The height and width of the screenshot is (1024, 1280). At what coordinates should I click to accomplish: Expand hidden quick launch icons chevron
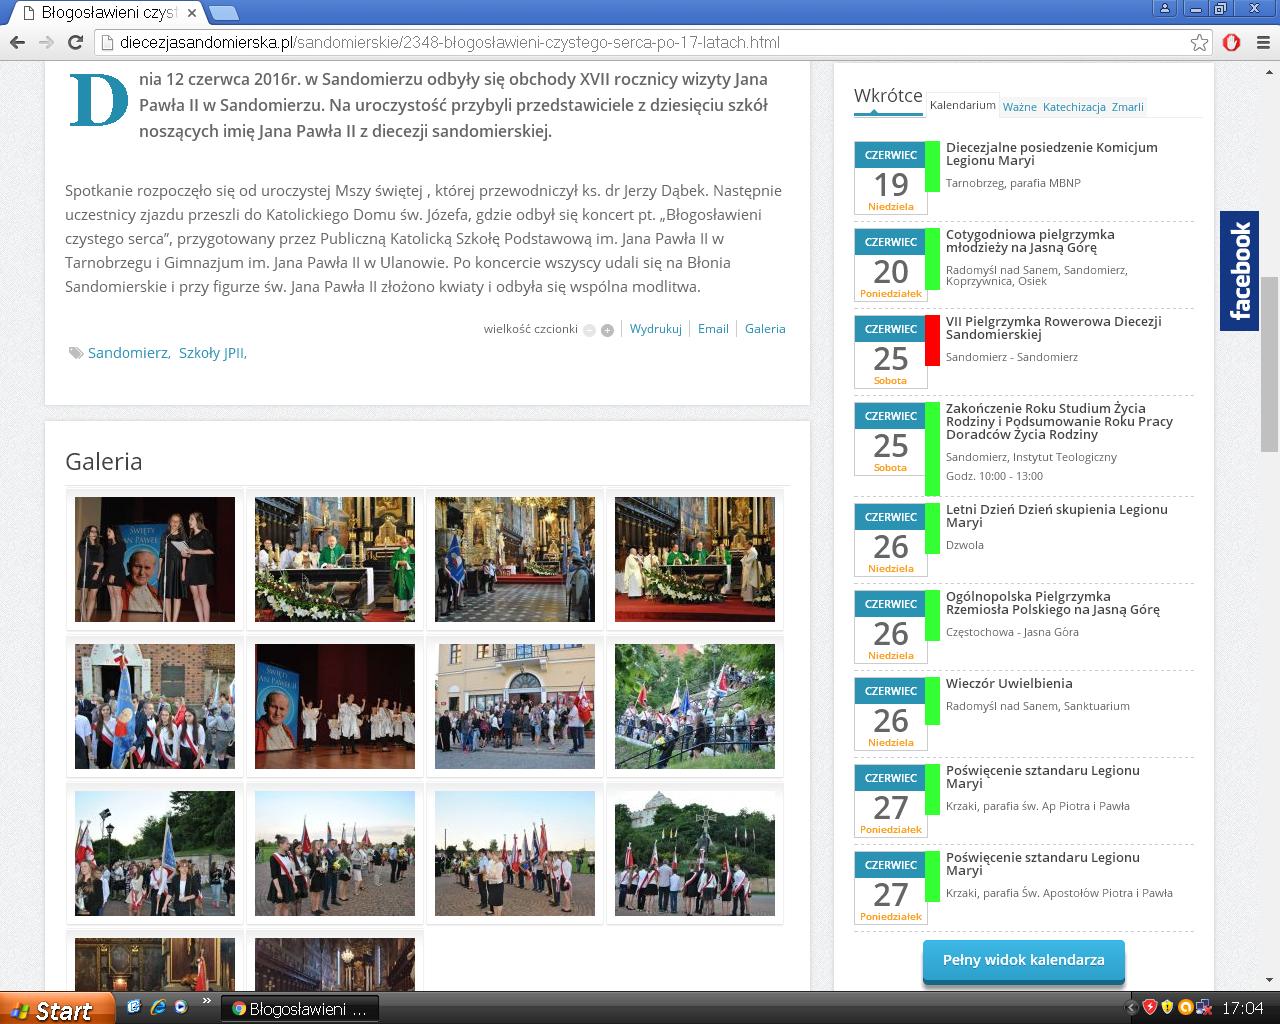coord(207,1001)
